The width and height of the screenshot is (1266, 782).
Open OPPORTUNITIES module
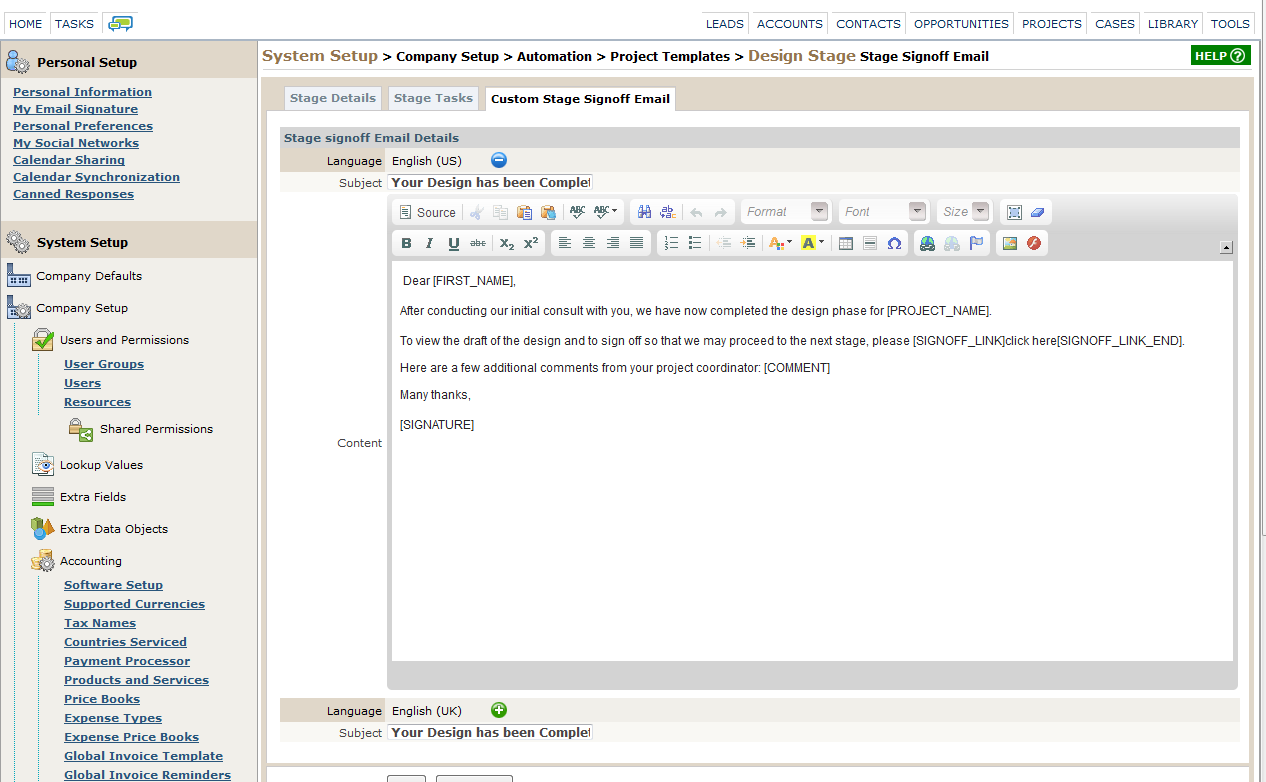pyautogui.click(x=961, y=23)
